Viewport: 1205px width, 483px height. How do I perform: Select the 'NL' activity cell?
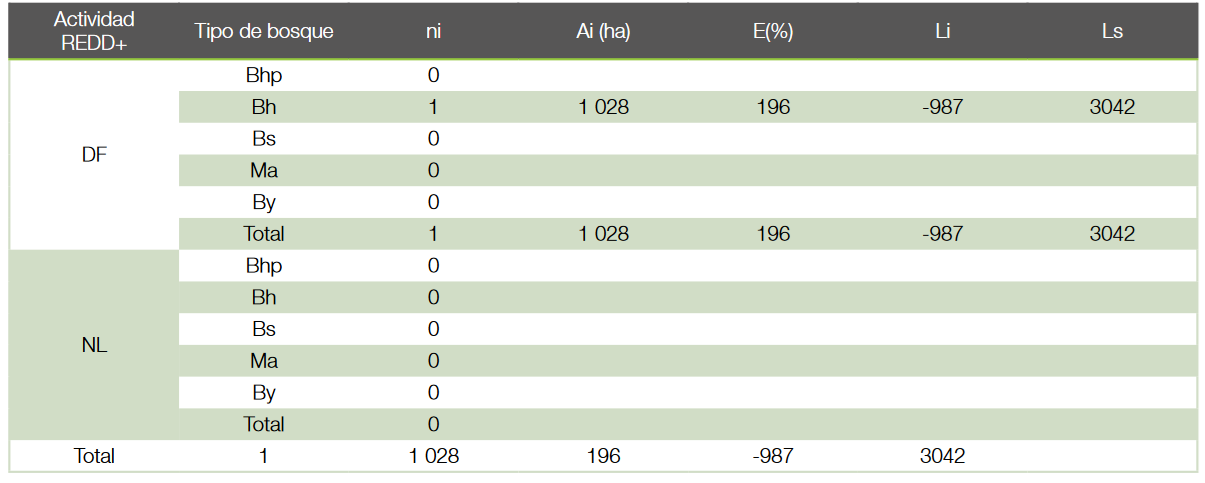[94, 346]
